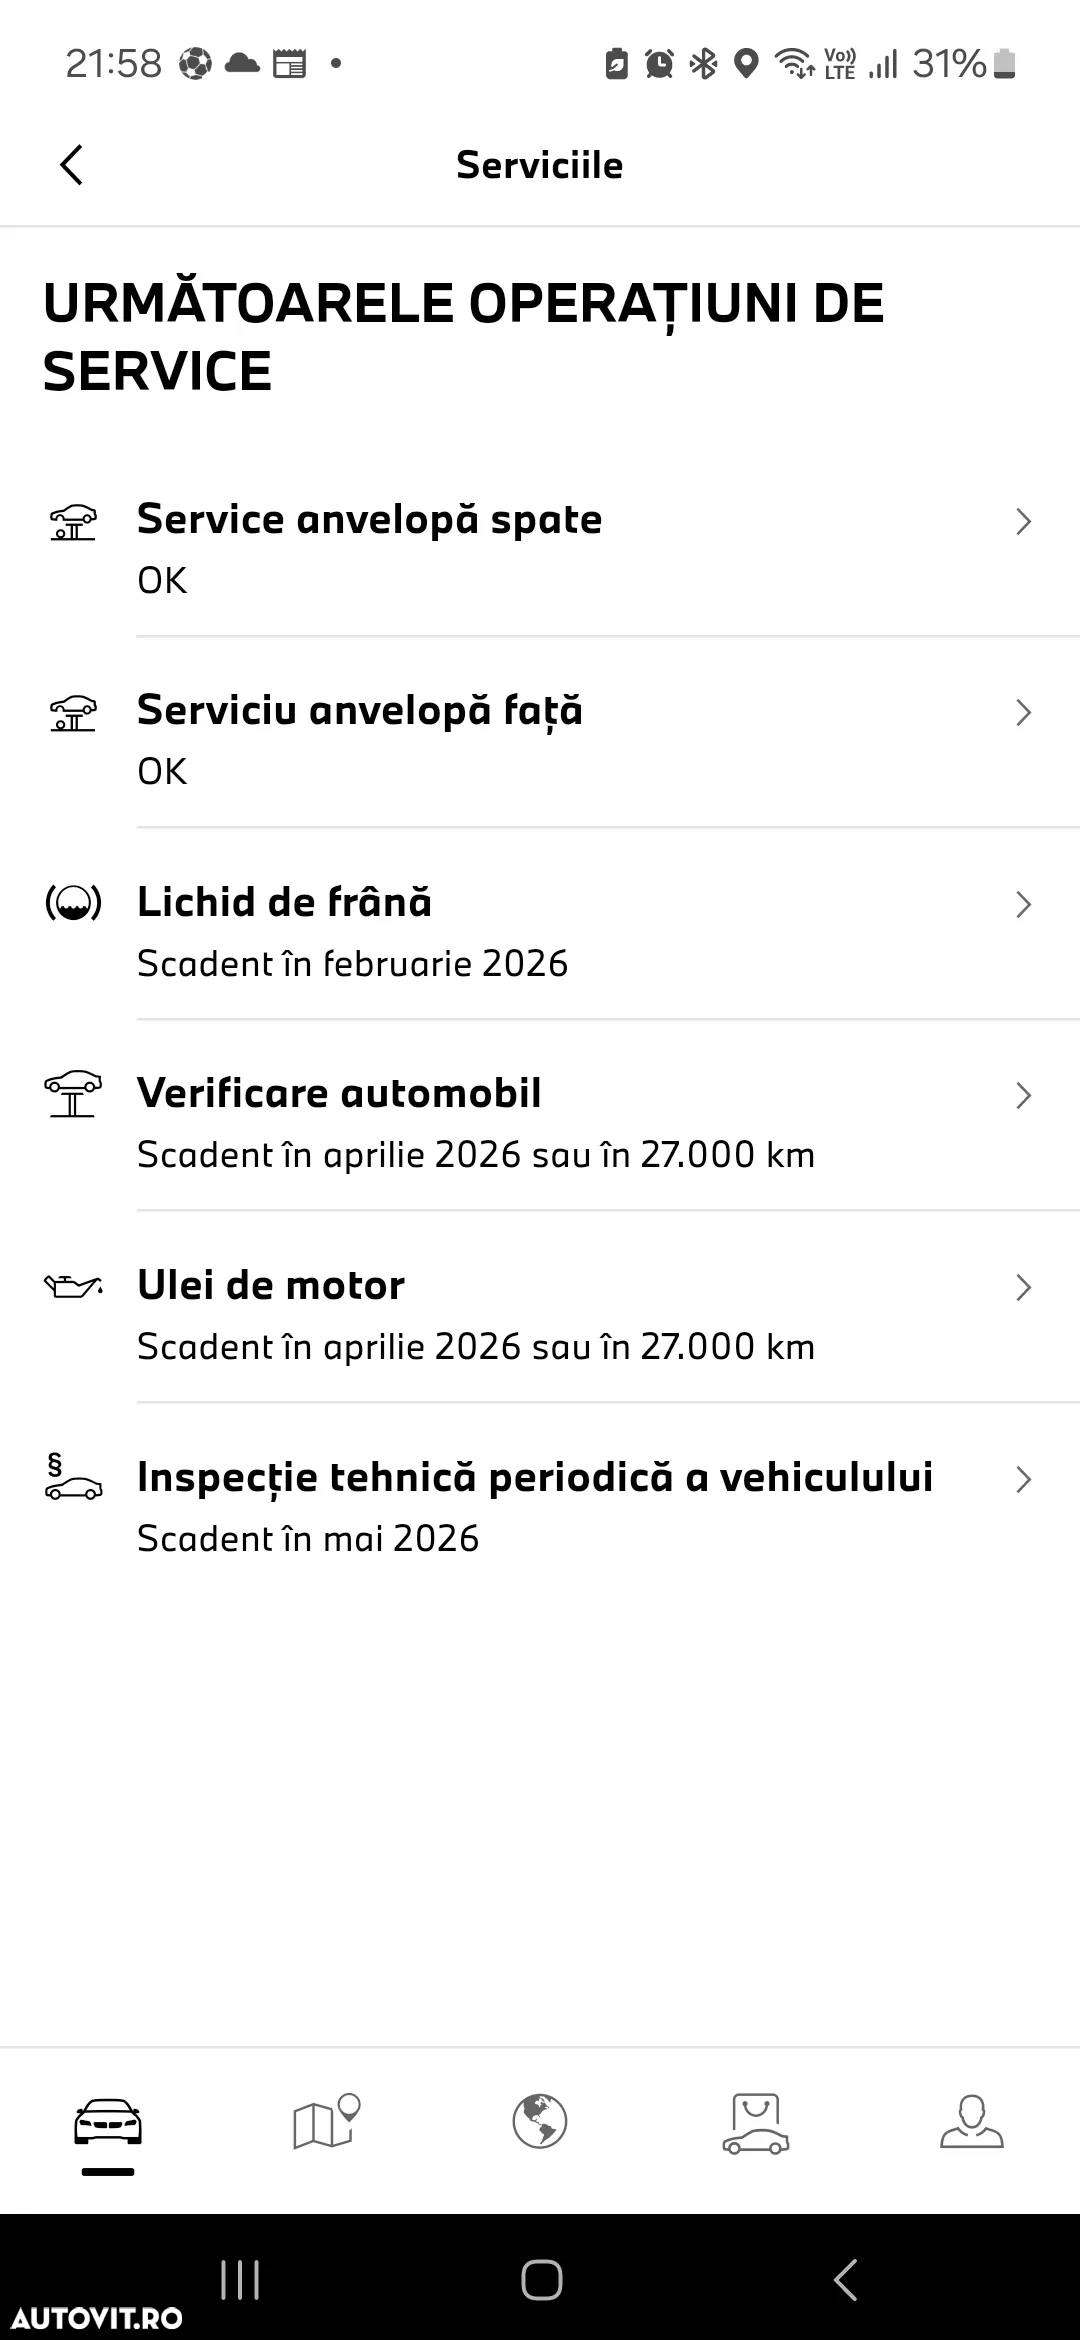Tap the car lift icon beside Verificare automobil
Viewport: 1080px width, 2340px height.
point(73,1094)
